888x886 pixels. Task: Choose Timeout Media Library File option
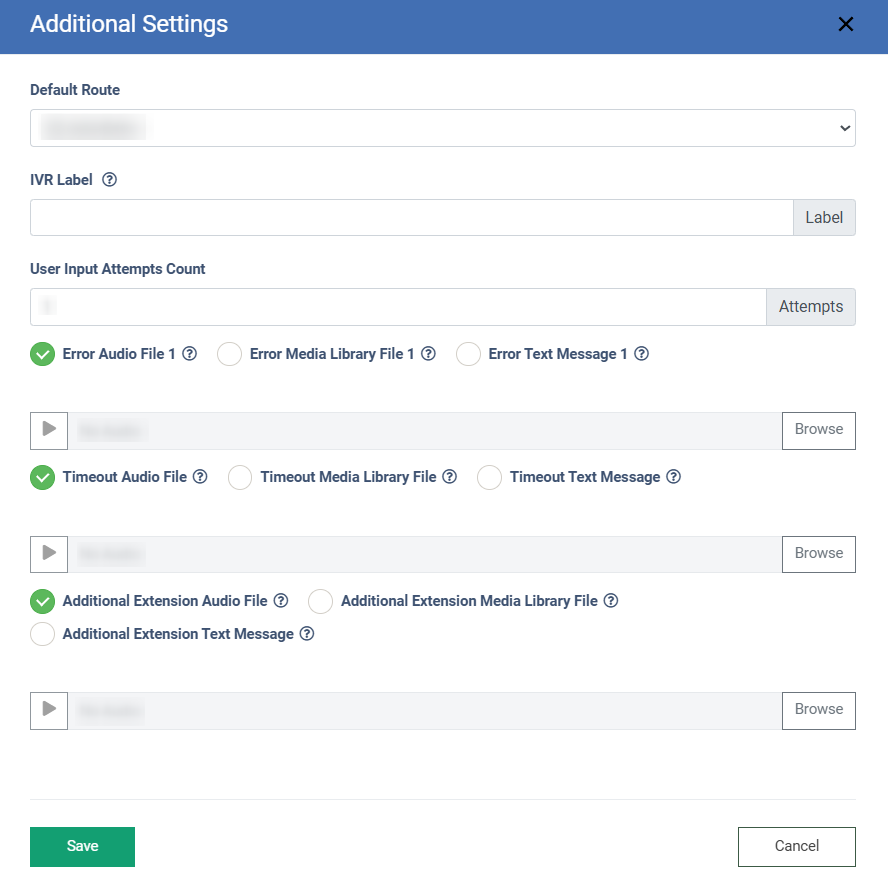pyautogui.click(x=241, y=478)
